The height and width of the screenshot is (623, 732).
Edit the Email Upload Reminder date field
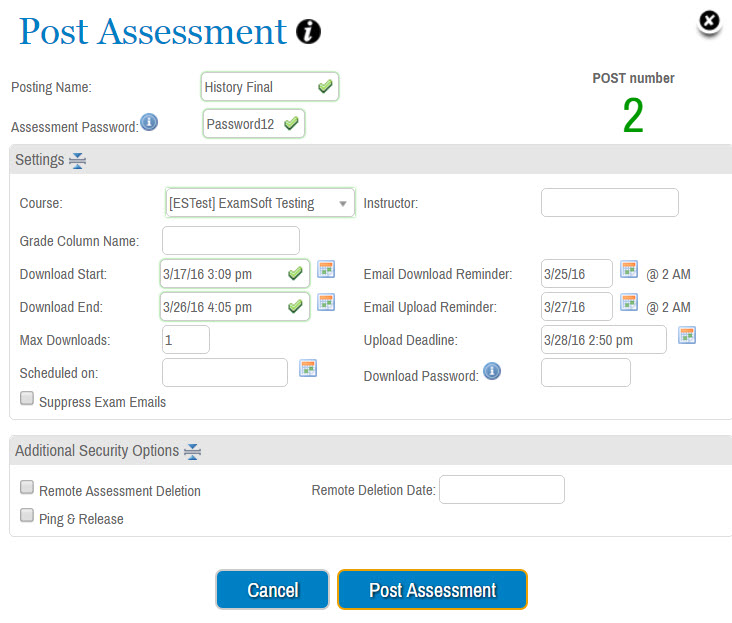point(577,307)
